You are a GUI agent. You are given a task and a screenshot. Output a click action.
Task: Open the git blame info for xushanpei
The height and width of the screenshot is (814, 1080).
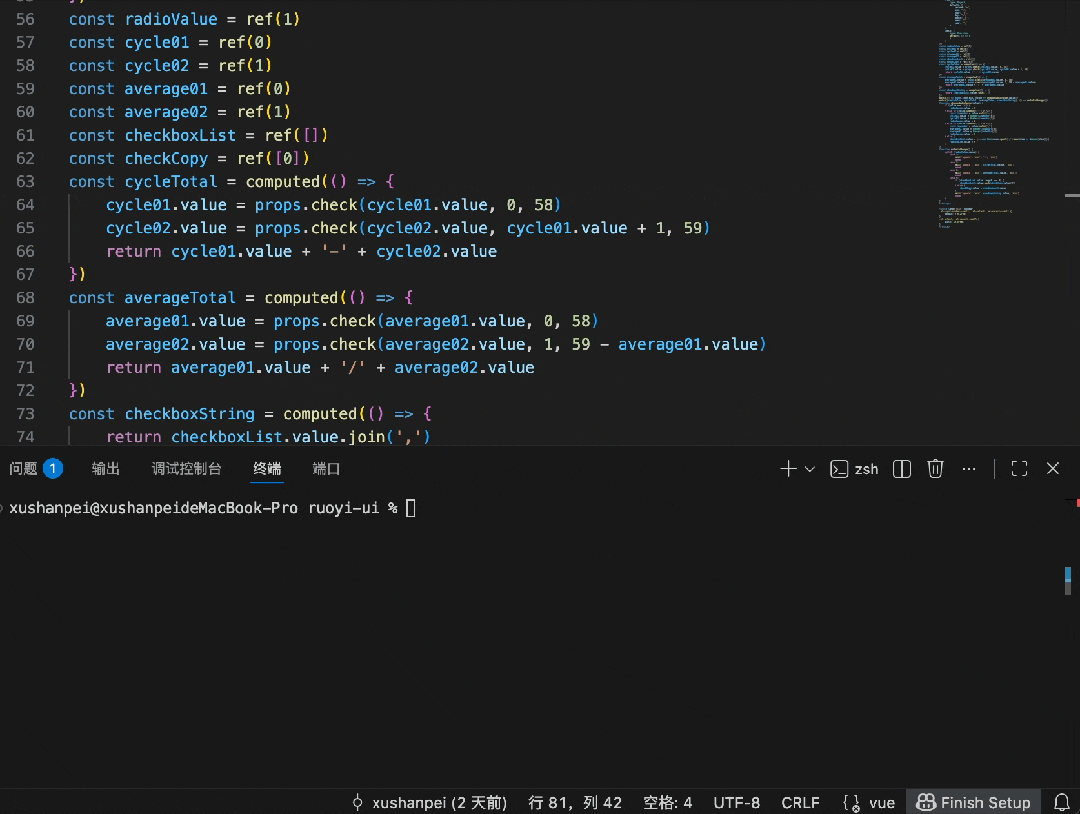click(430, 802)
